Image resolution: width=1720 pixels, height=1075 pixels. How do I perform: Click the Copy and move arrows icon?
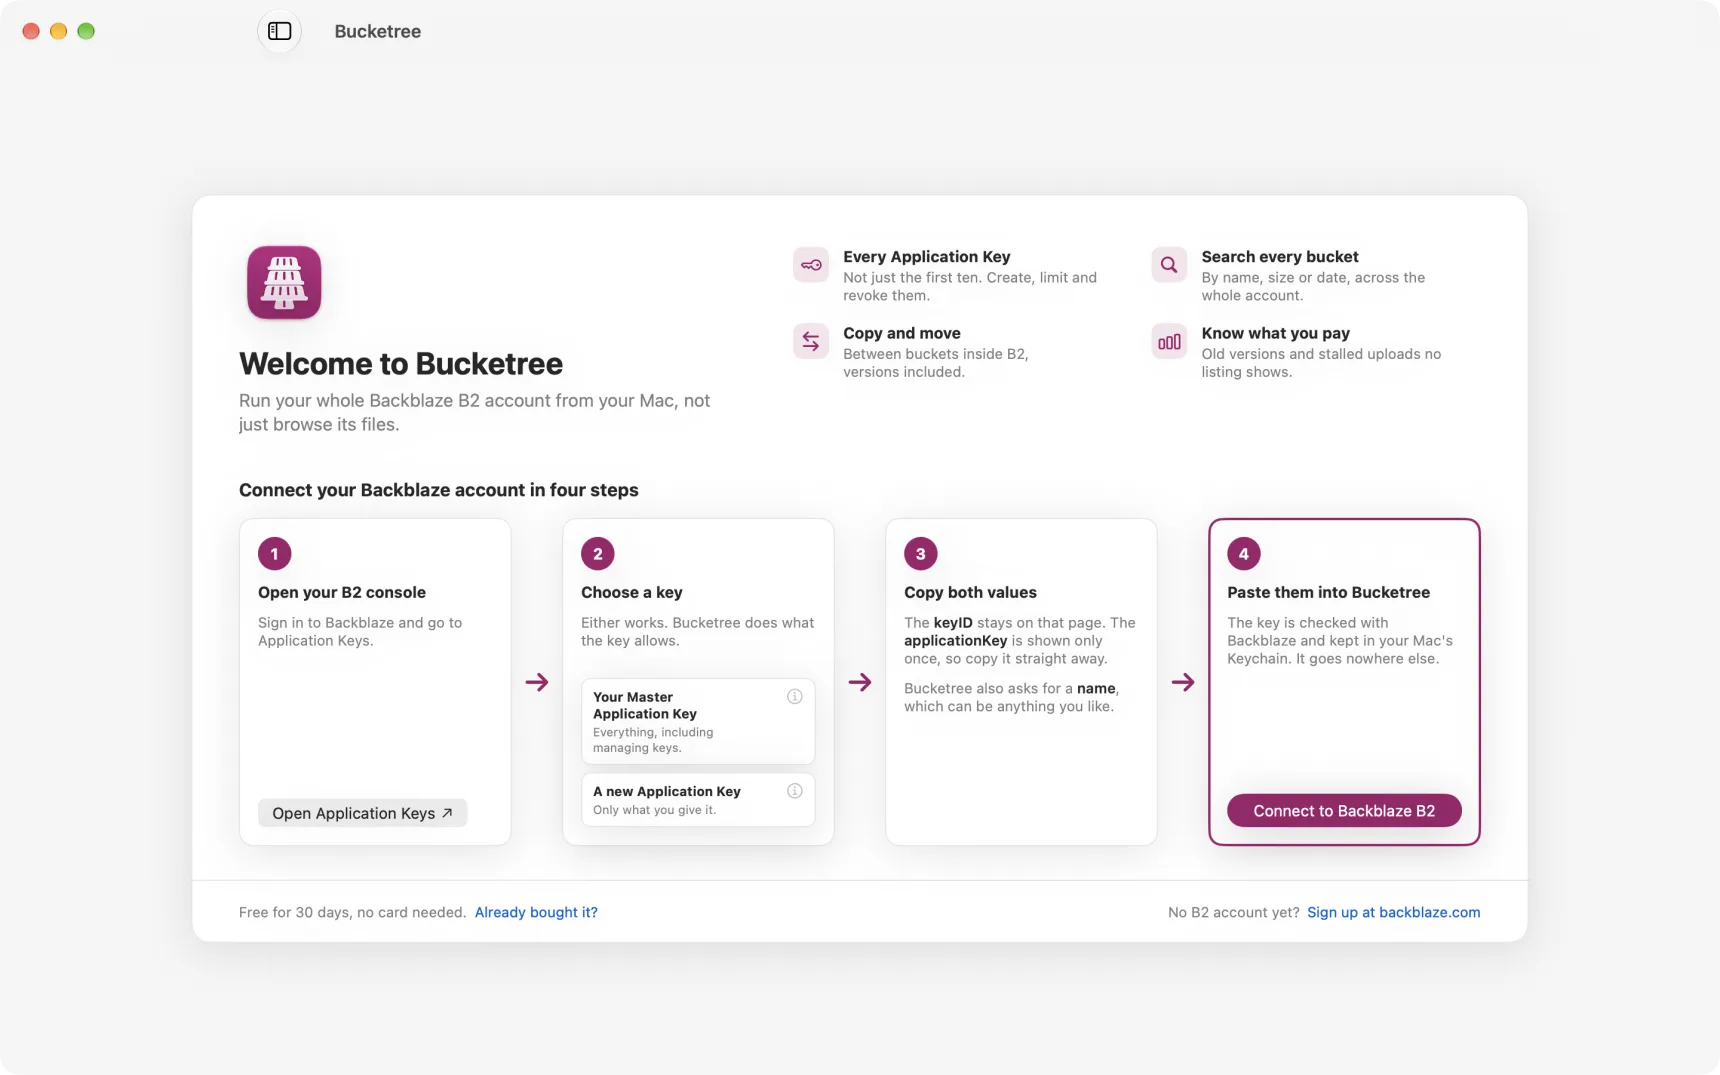[811, 341]
